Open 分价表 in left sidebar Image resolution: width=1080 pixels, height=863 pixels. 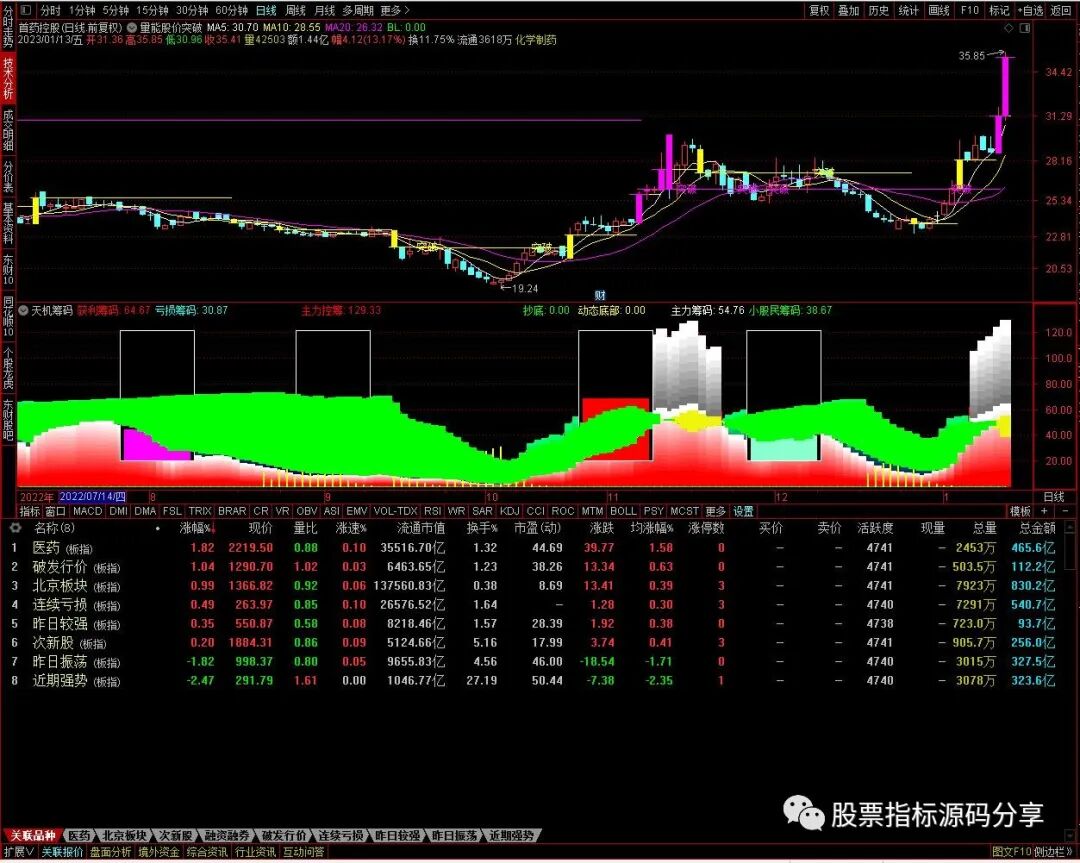[x=8, y=177]
